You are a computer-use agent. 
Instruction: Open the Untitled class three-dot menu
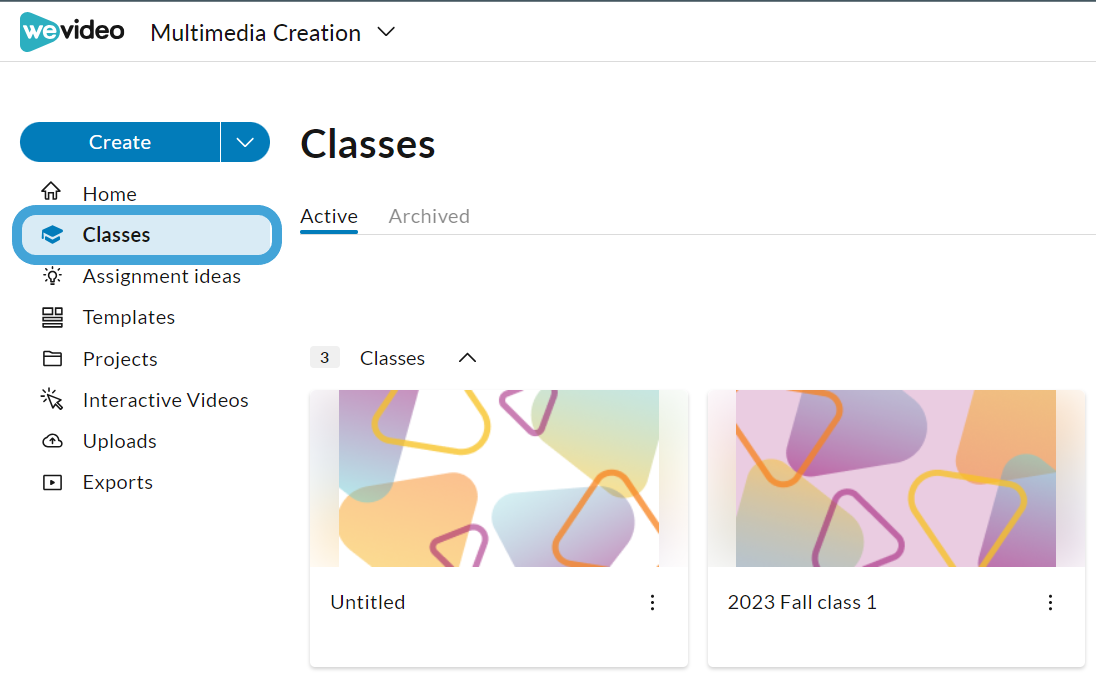652,603
